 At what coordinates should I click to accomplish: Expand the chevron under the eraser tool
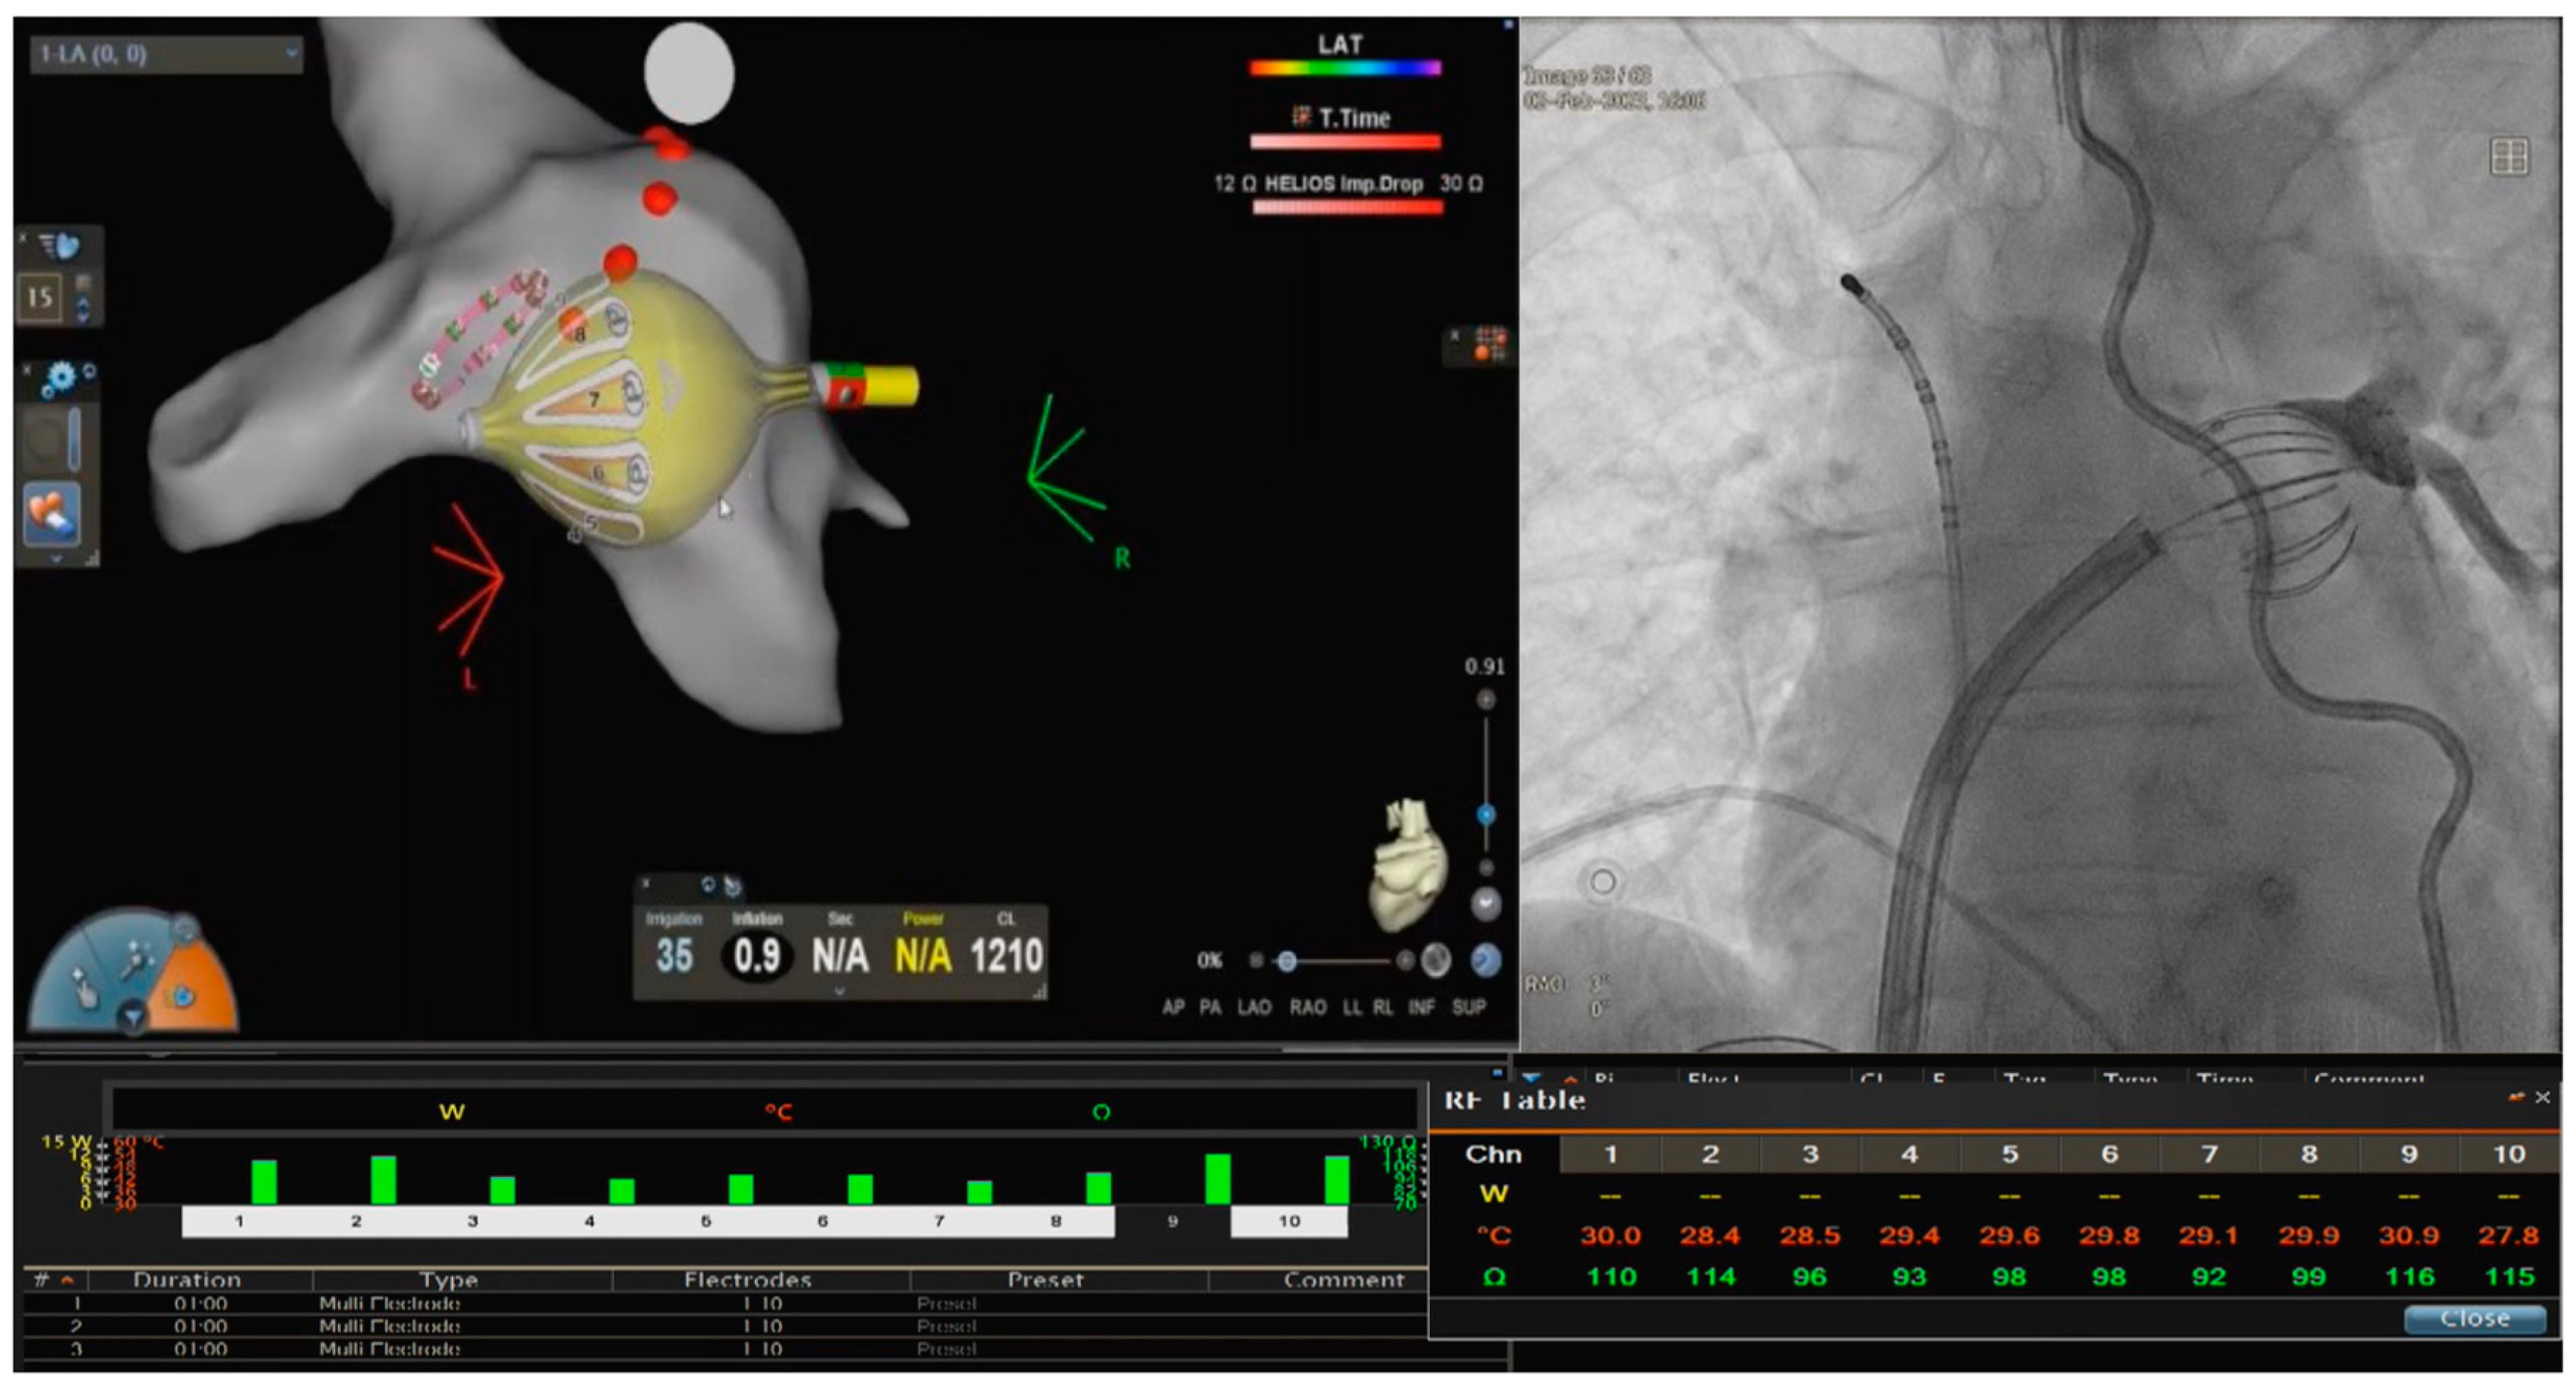coord(56,559)
